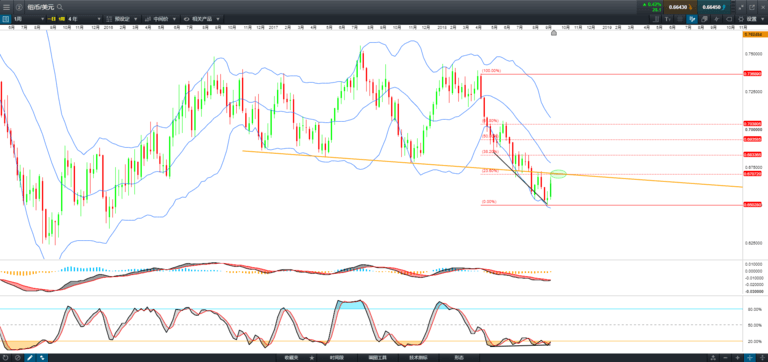768x362 pixels.
Task: Click the stacked layers icon
Action: coord(704,19)
